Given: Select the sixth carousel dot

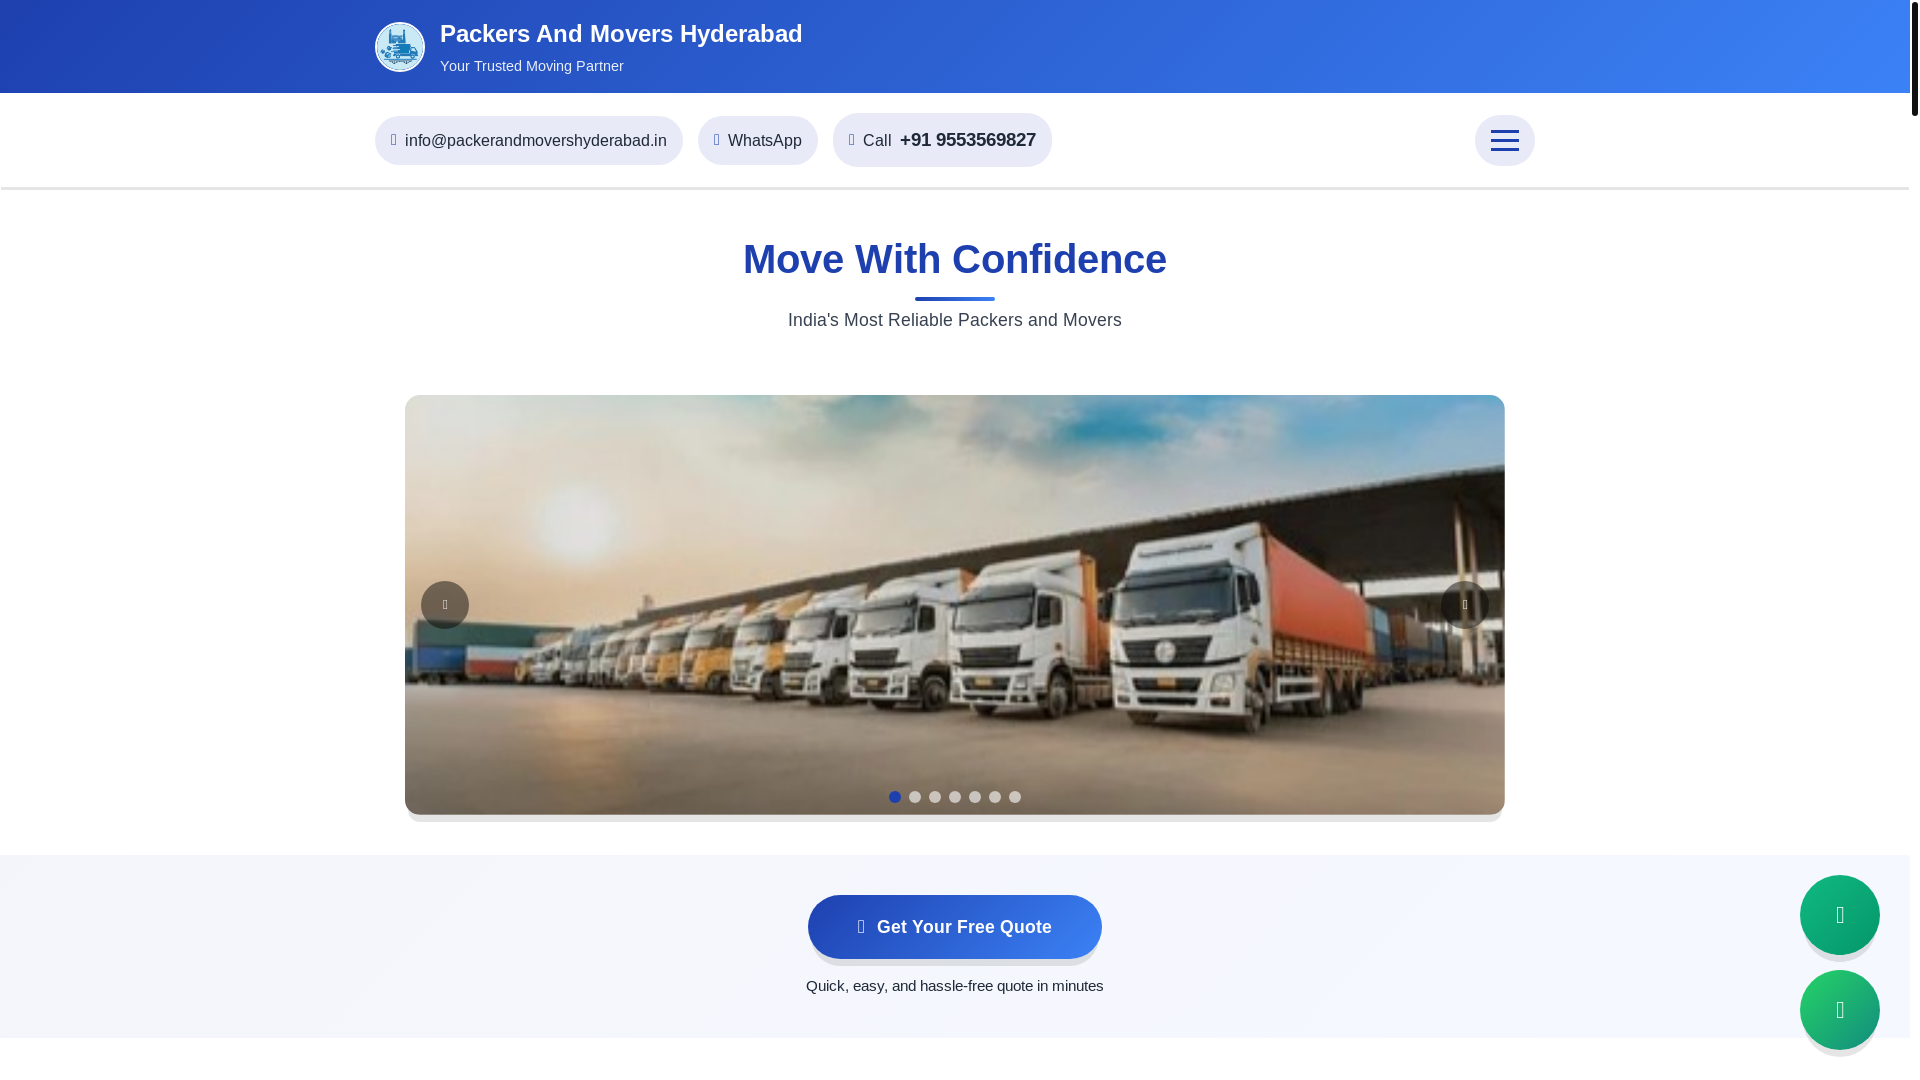Looking at the screenshot, I should [995, 797].
